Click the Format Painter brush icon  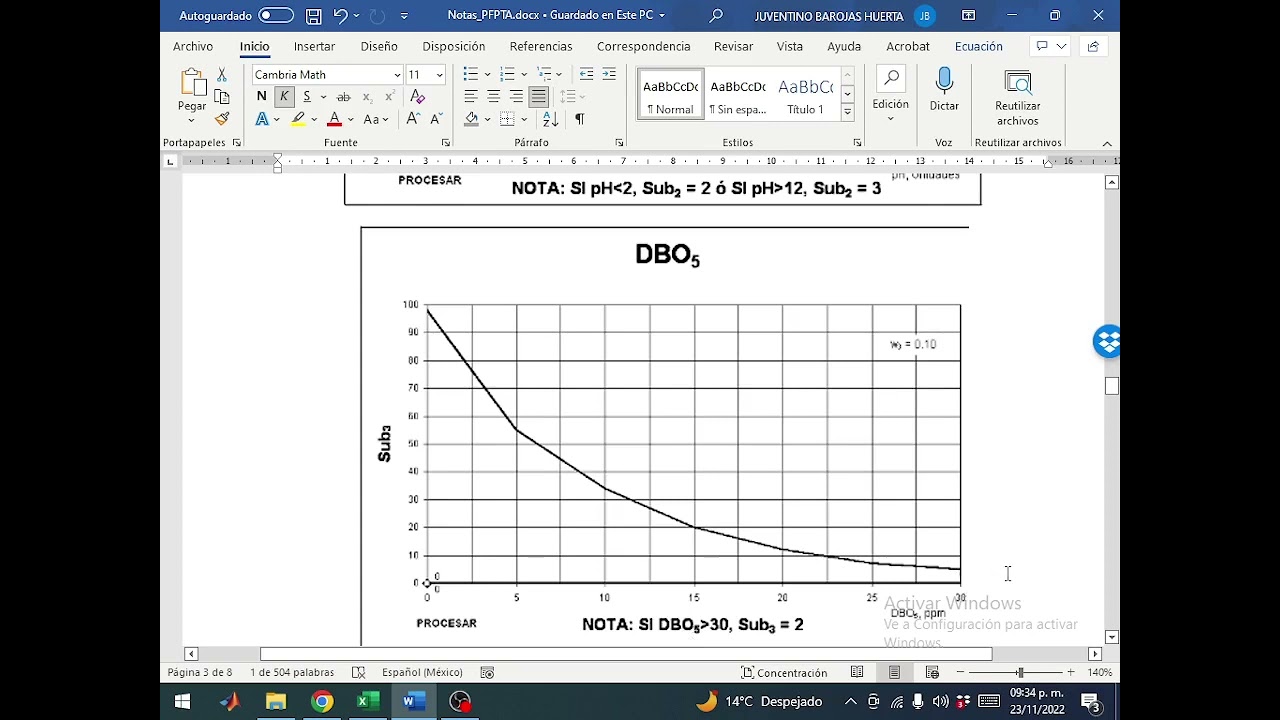[222, 119]
